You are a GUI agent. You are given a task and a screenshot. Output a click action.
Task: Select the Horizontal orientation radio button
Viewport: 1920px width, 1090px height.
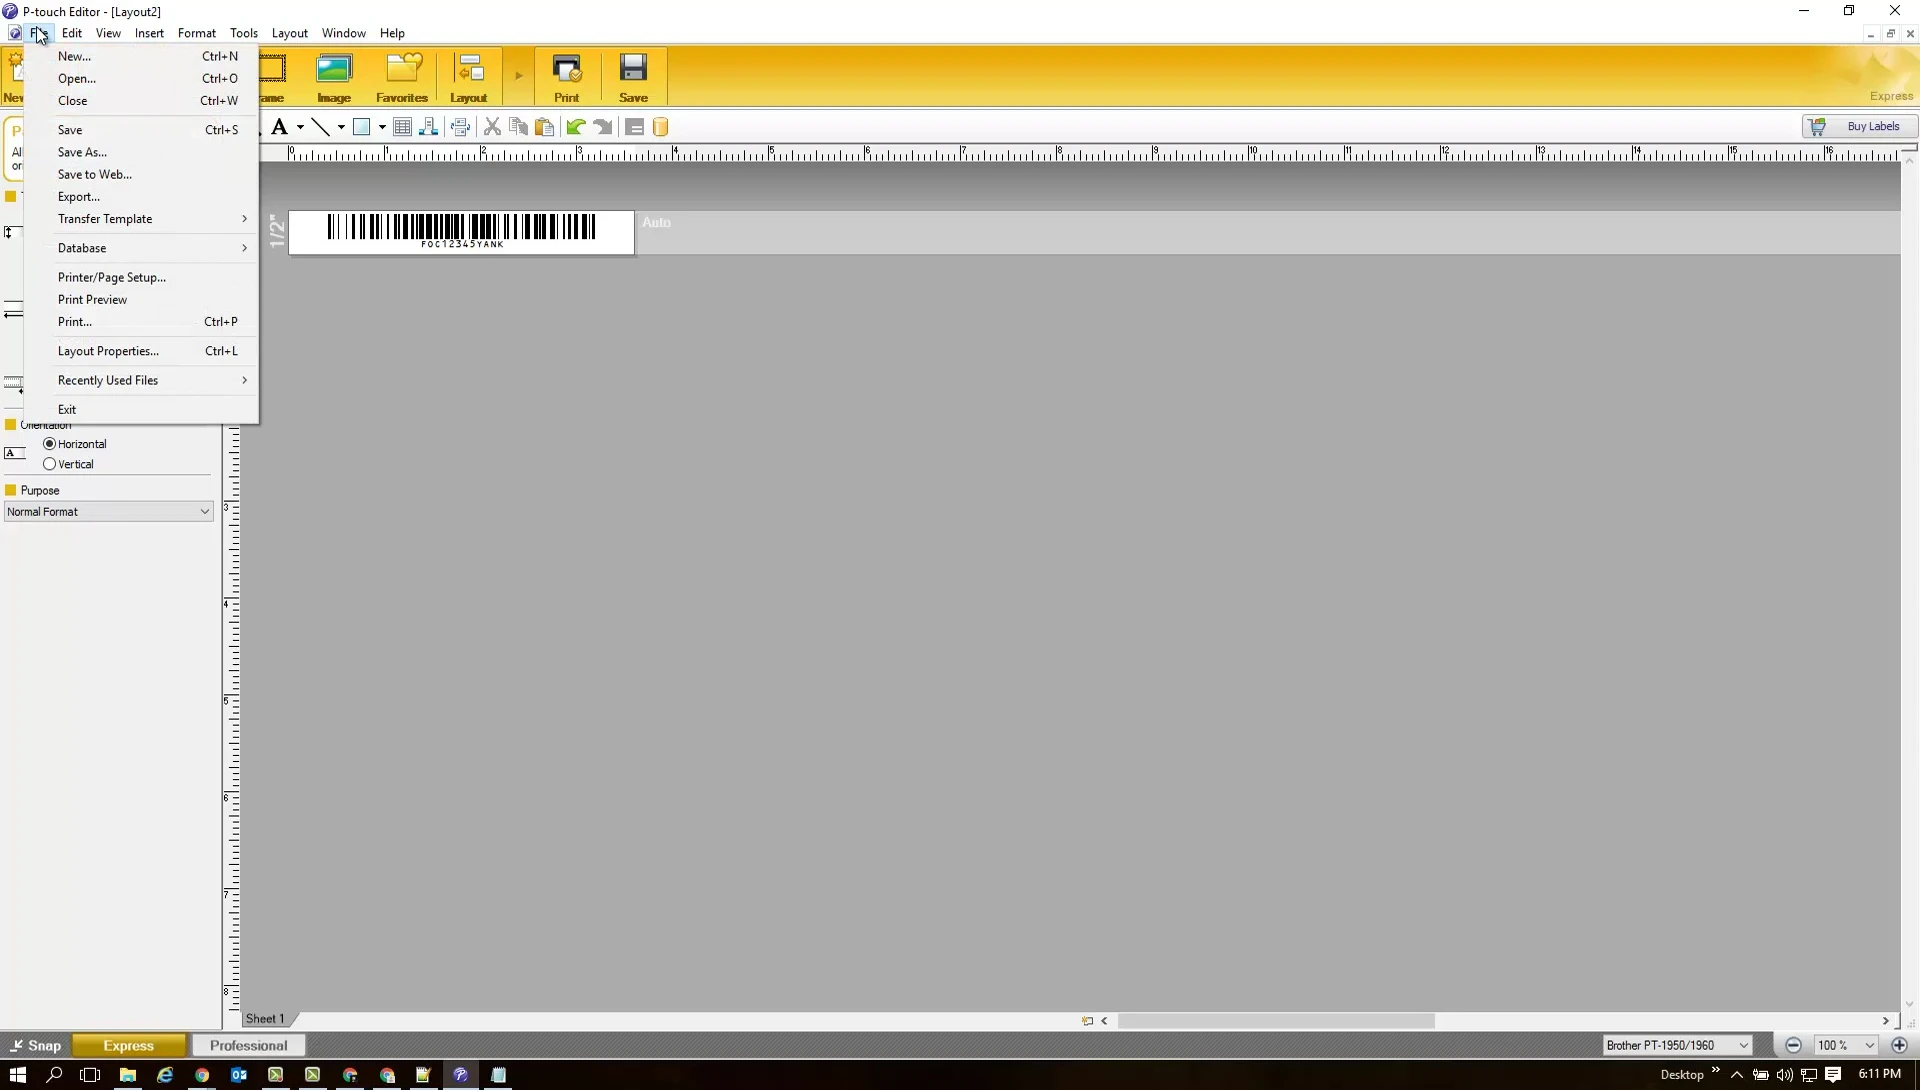coord(49,444)
